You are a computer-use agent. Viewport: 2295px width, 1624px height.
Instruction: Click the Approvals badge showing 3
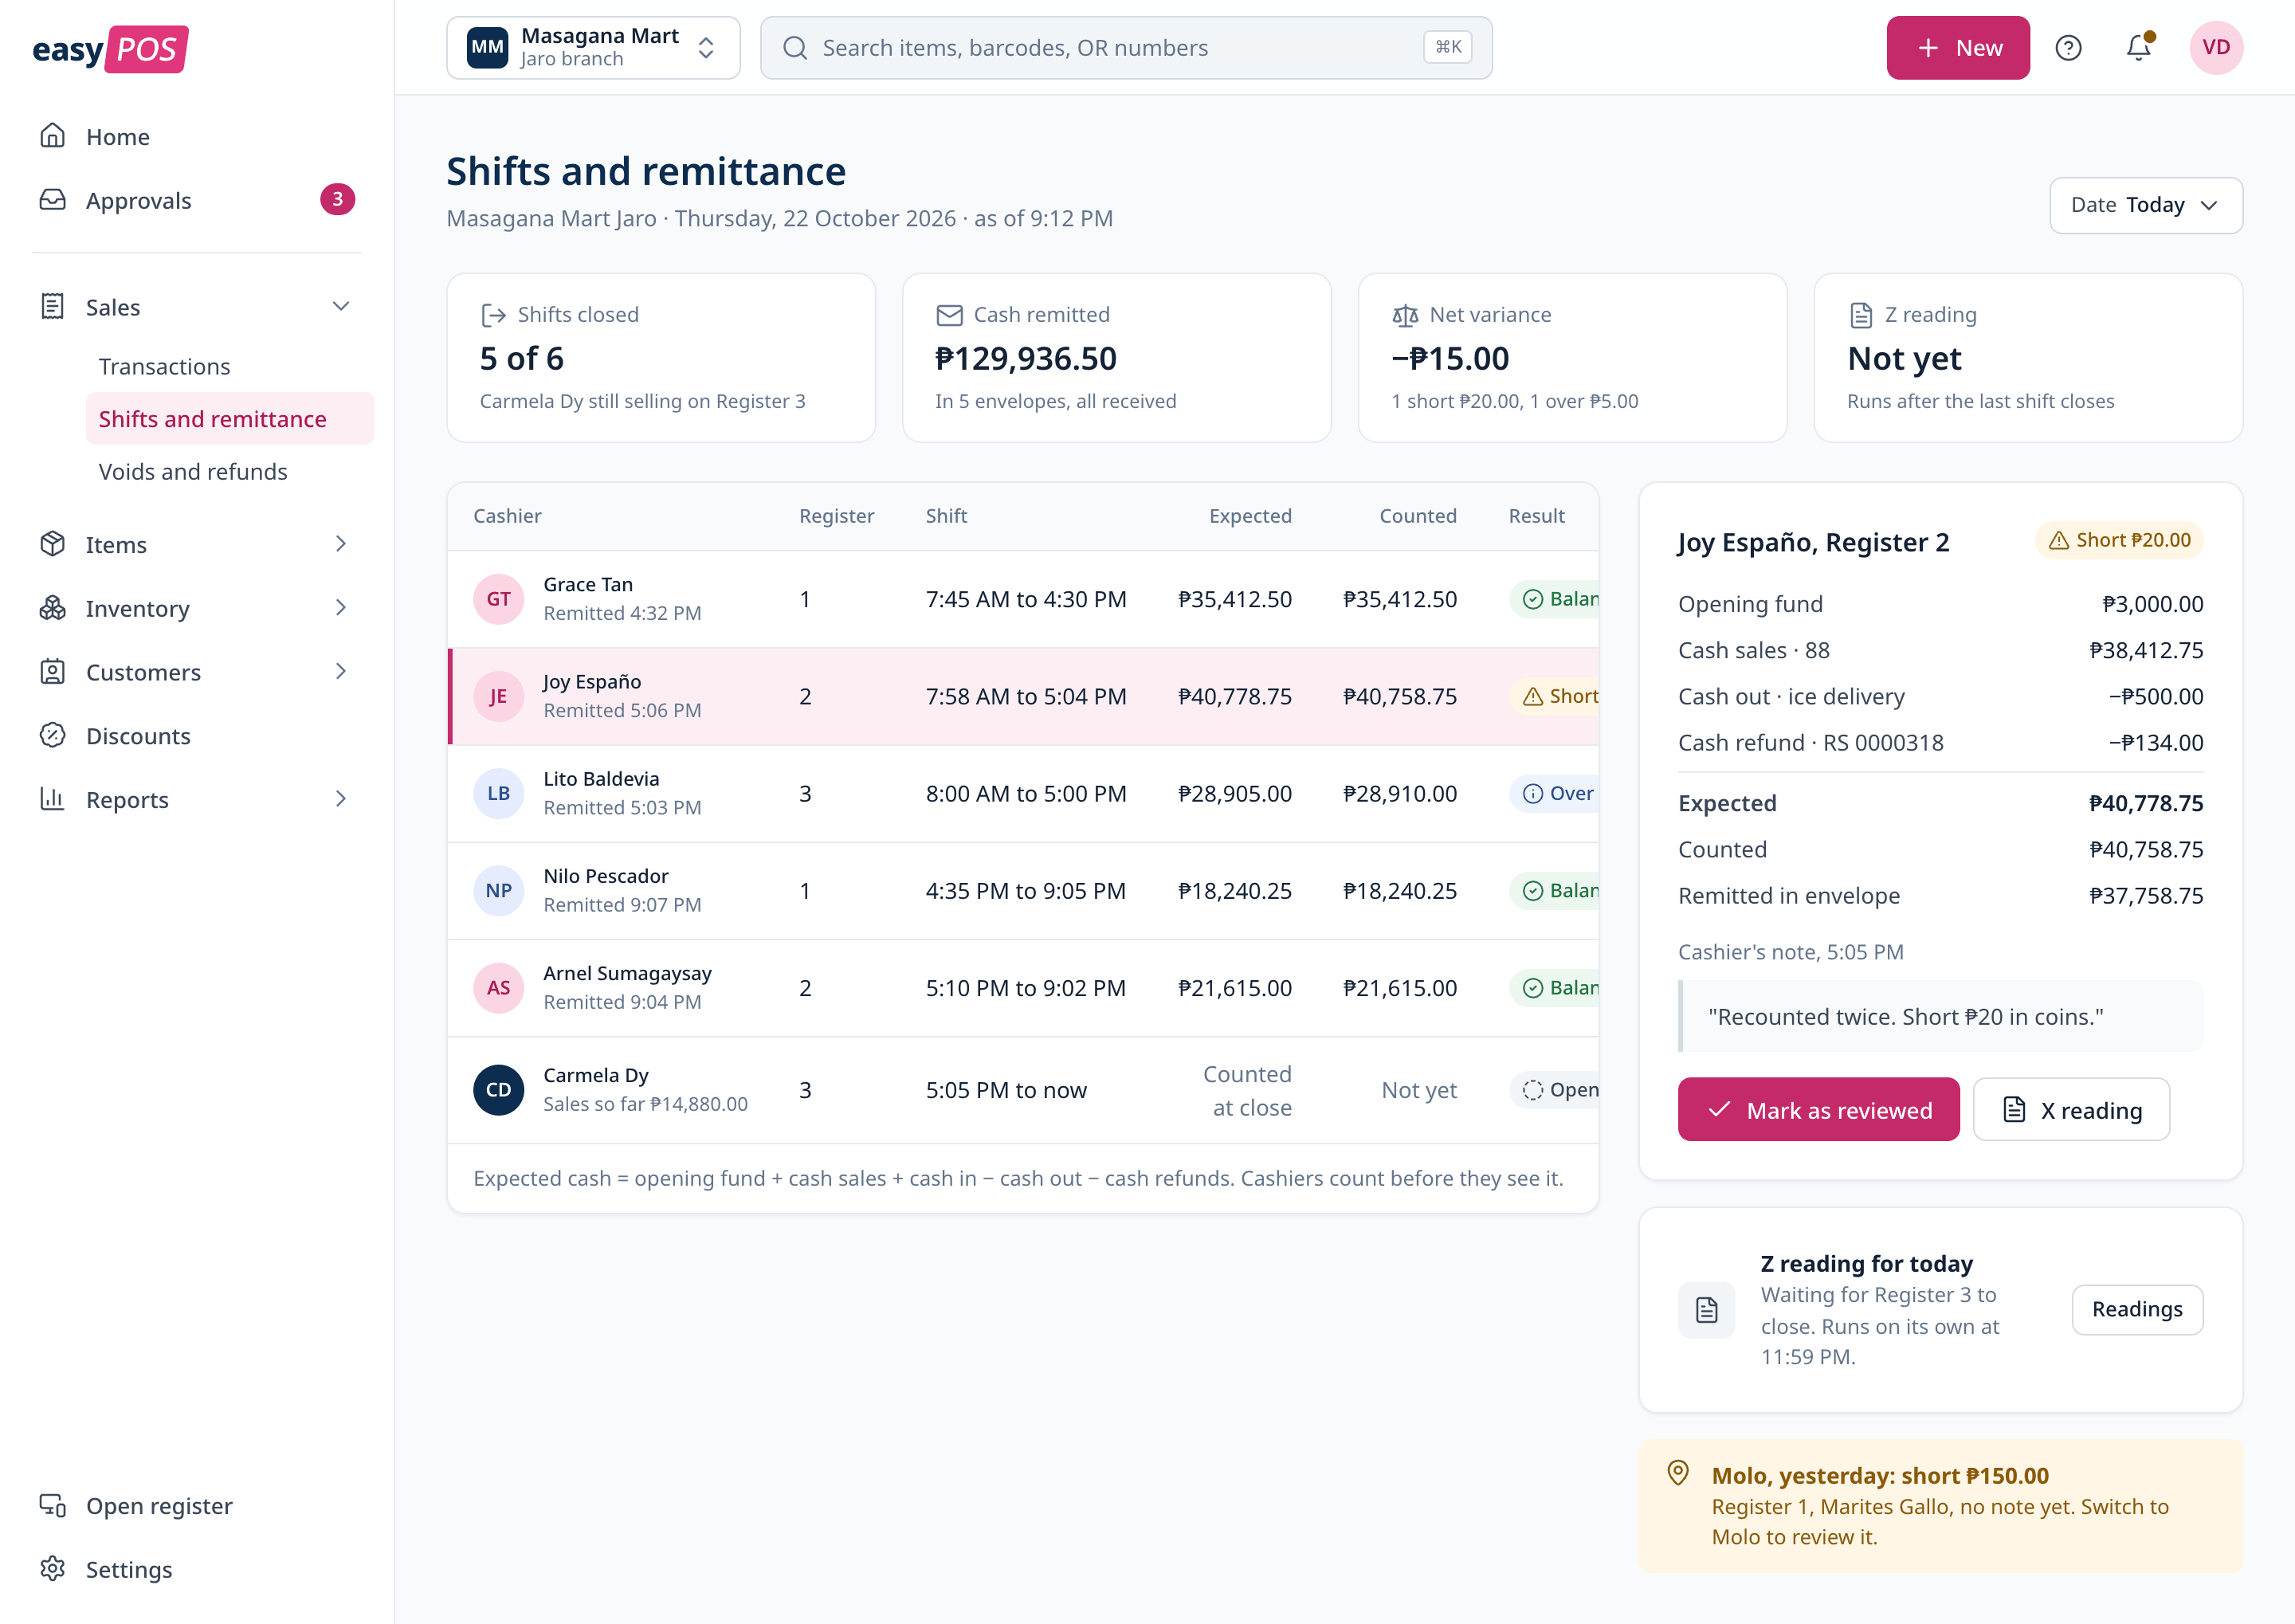(338, 200)
